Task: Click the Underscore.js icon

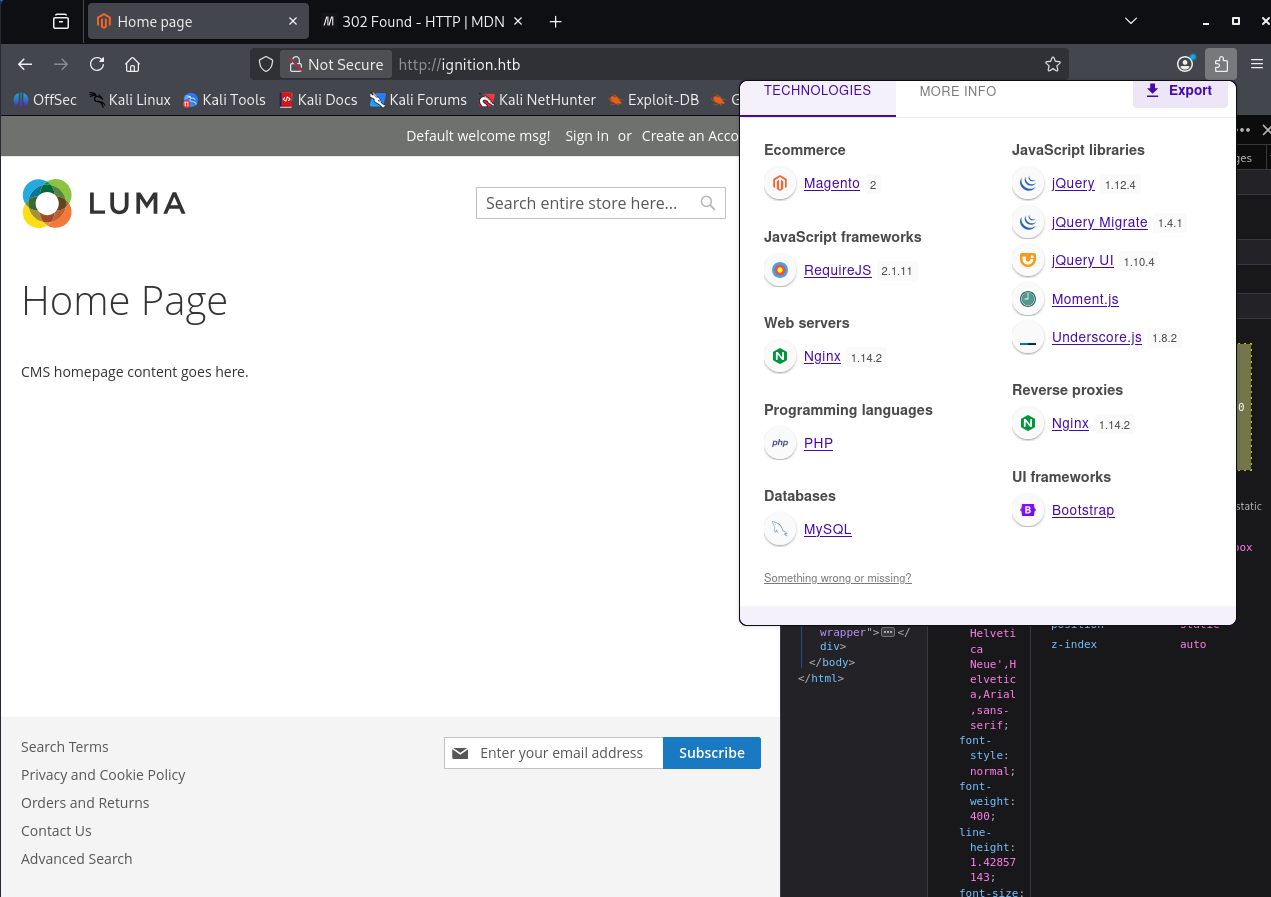Action: pos(1028,337)
